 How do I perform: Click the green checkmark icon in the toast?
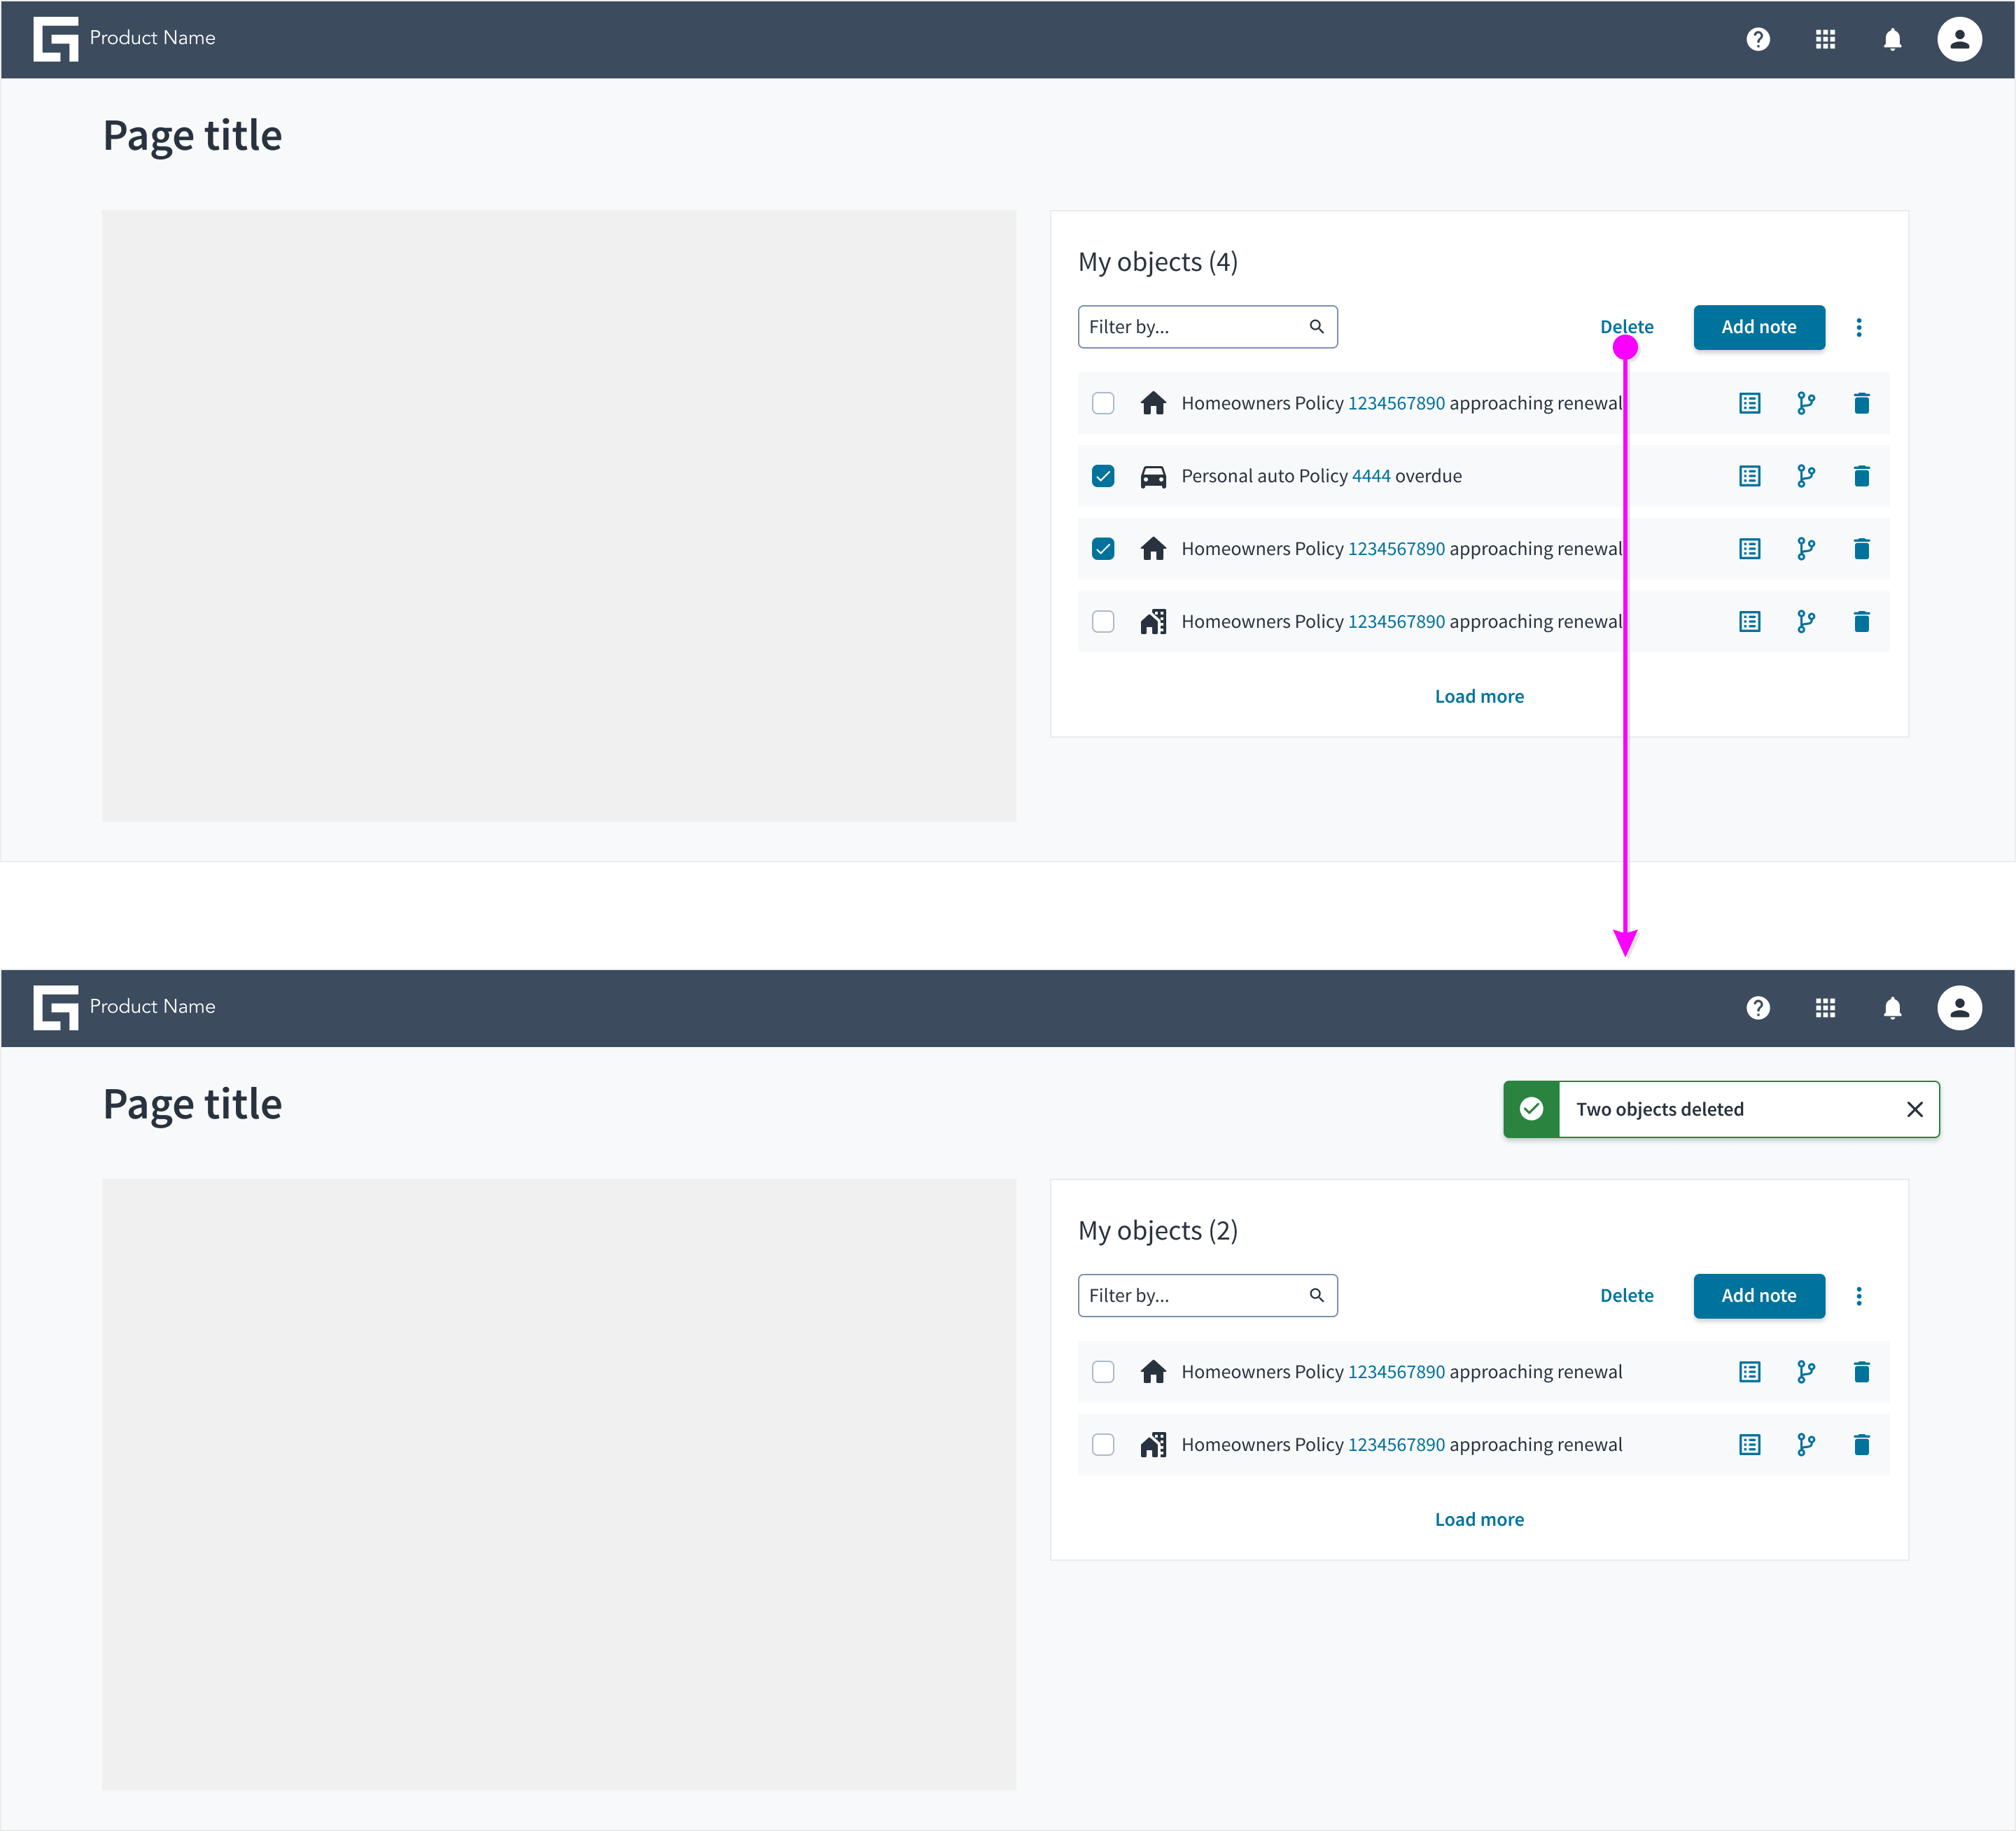tap(1531, 1109)
